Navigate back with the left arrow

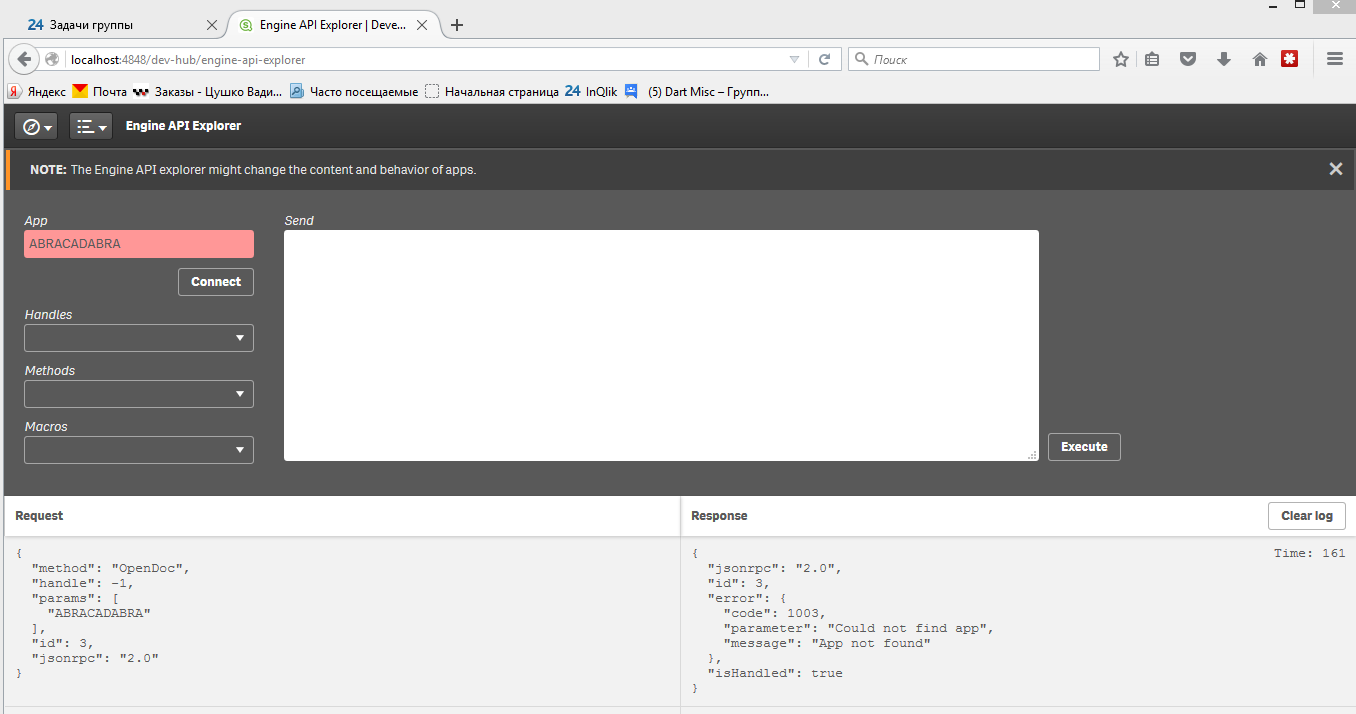tap(24, 58)
